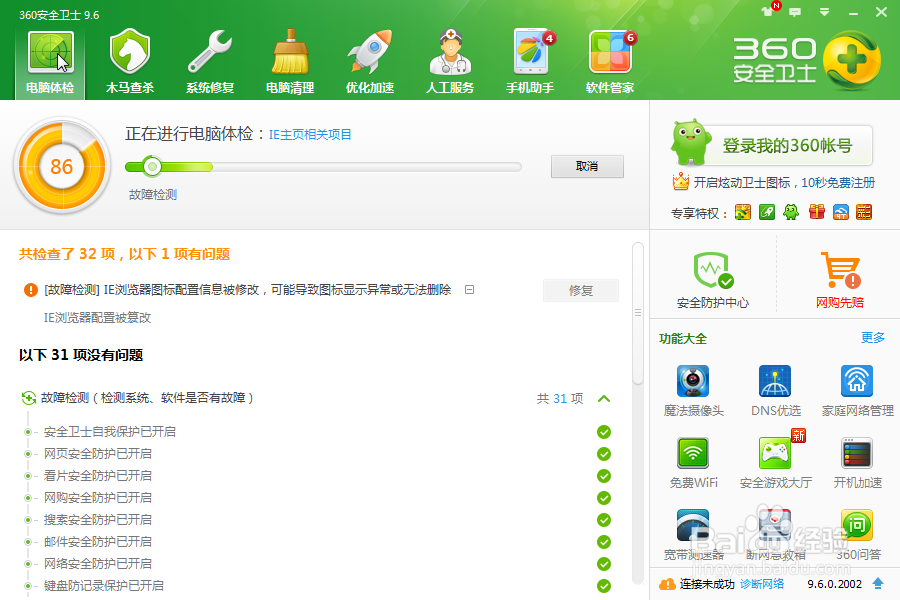Screen dimensions: 900x600
Task: Click the 更多 link in 功能大全
Action: coord(872,338)
